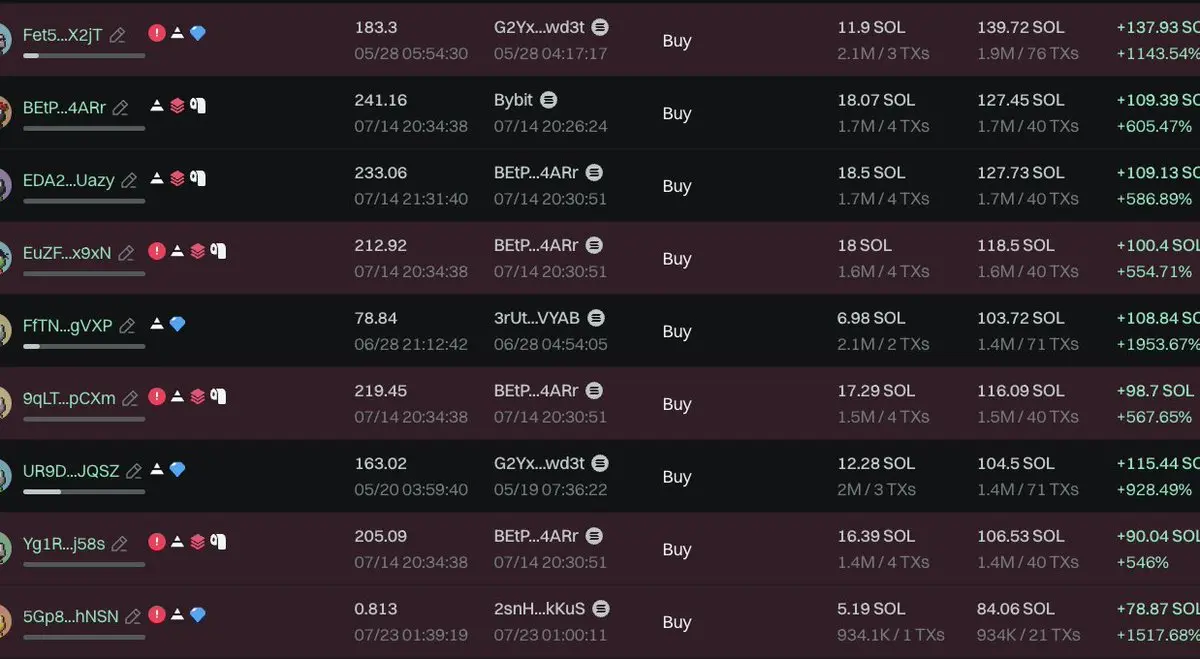Open the Bybit funding source link
Viewport: 1200px width, 659px height.
pos(513,100)
